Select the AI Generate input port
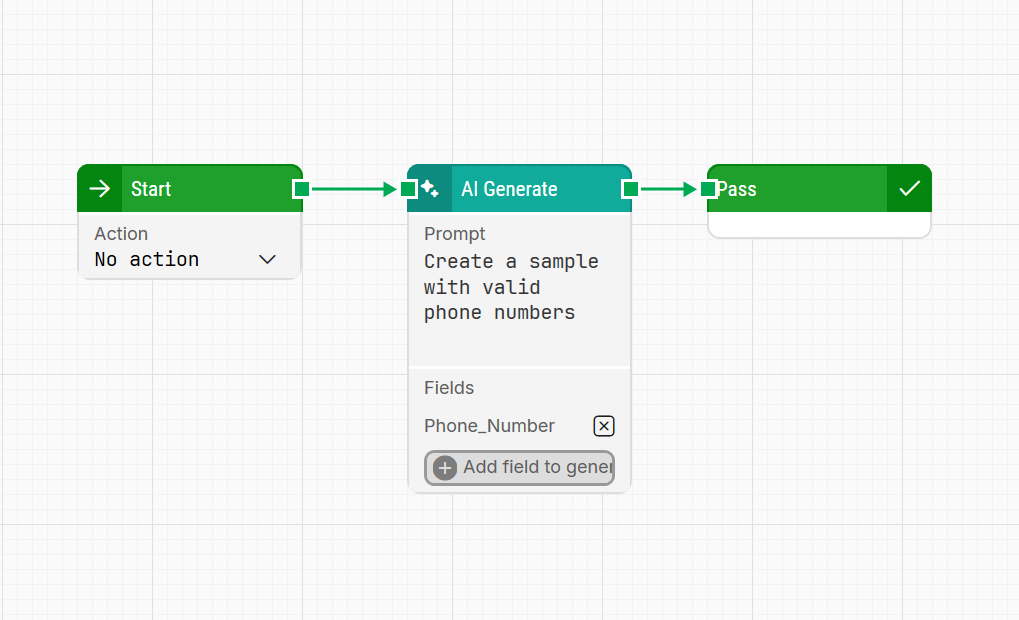The height and width of the screenshot is (620, 1019). pyautogui.click(x=409, y=189)
